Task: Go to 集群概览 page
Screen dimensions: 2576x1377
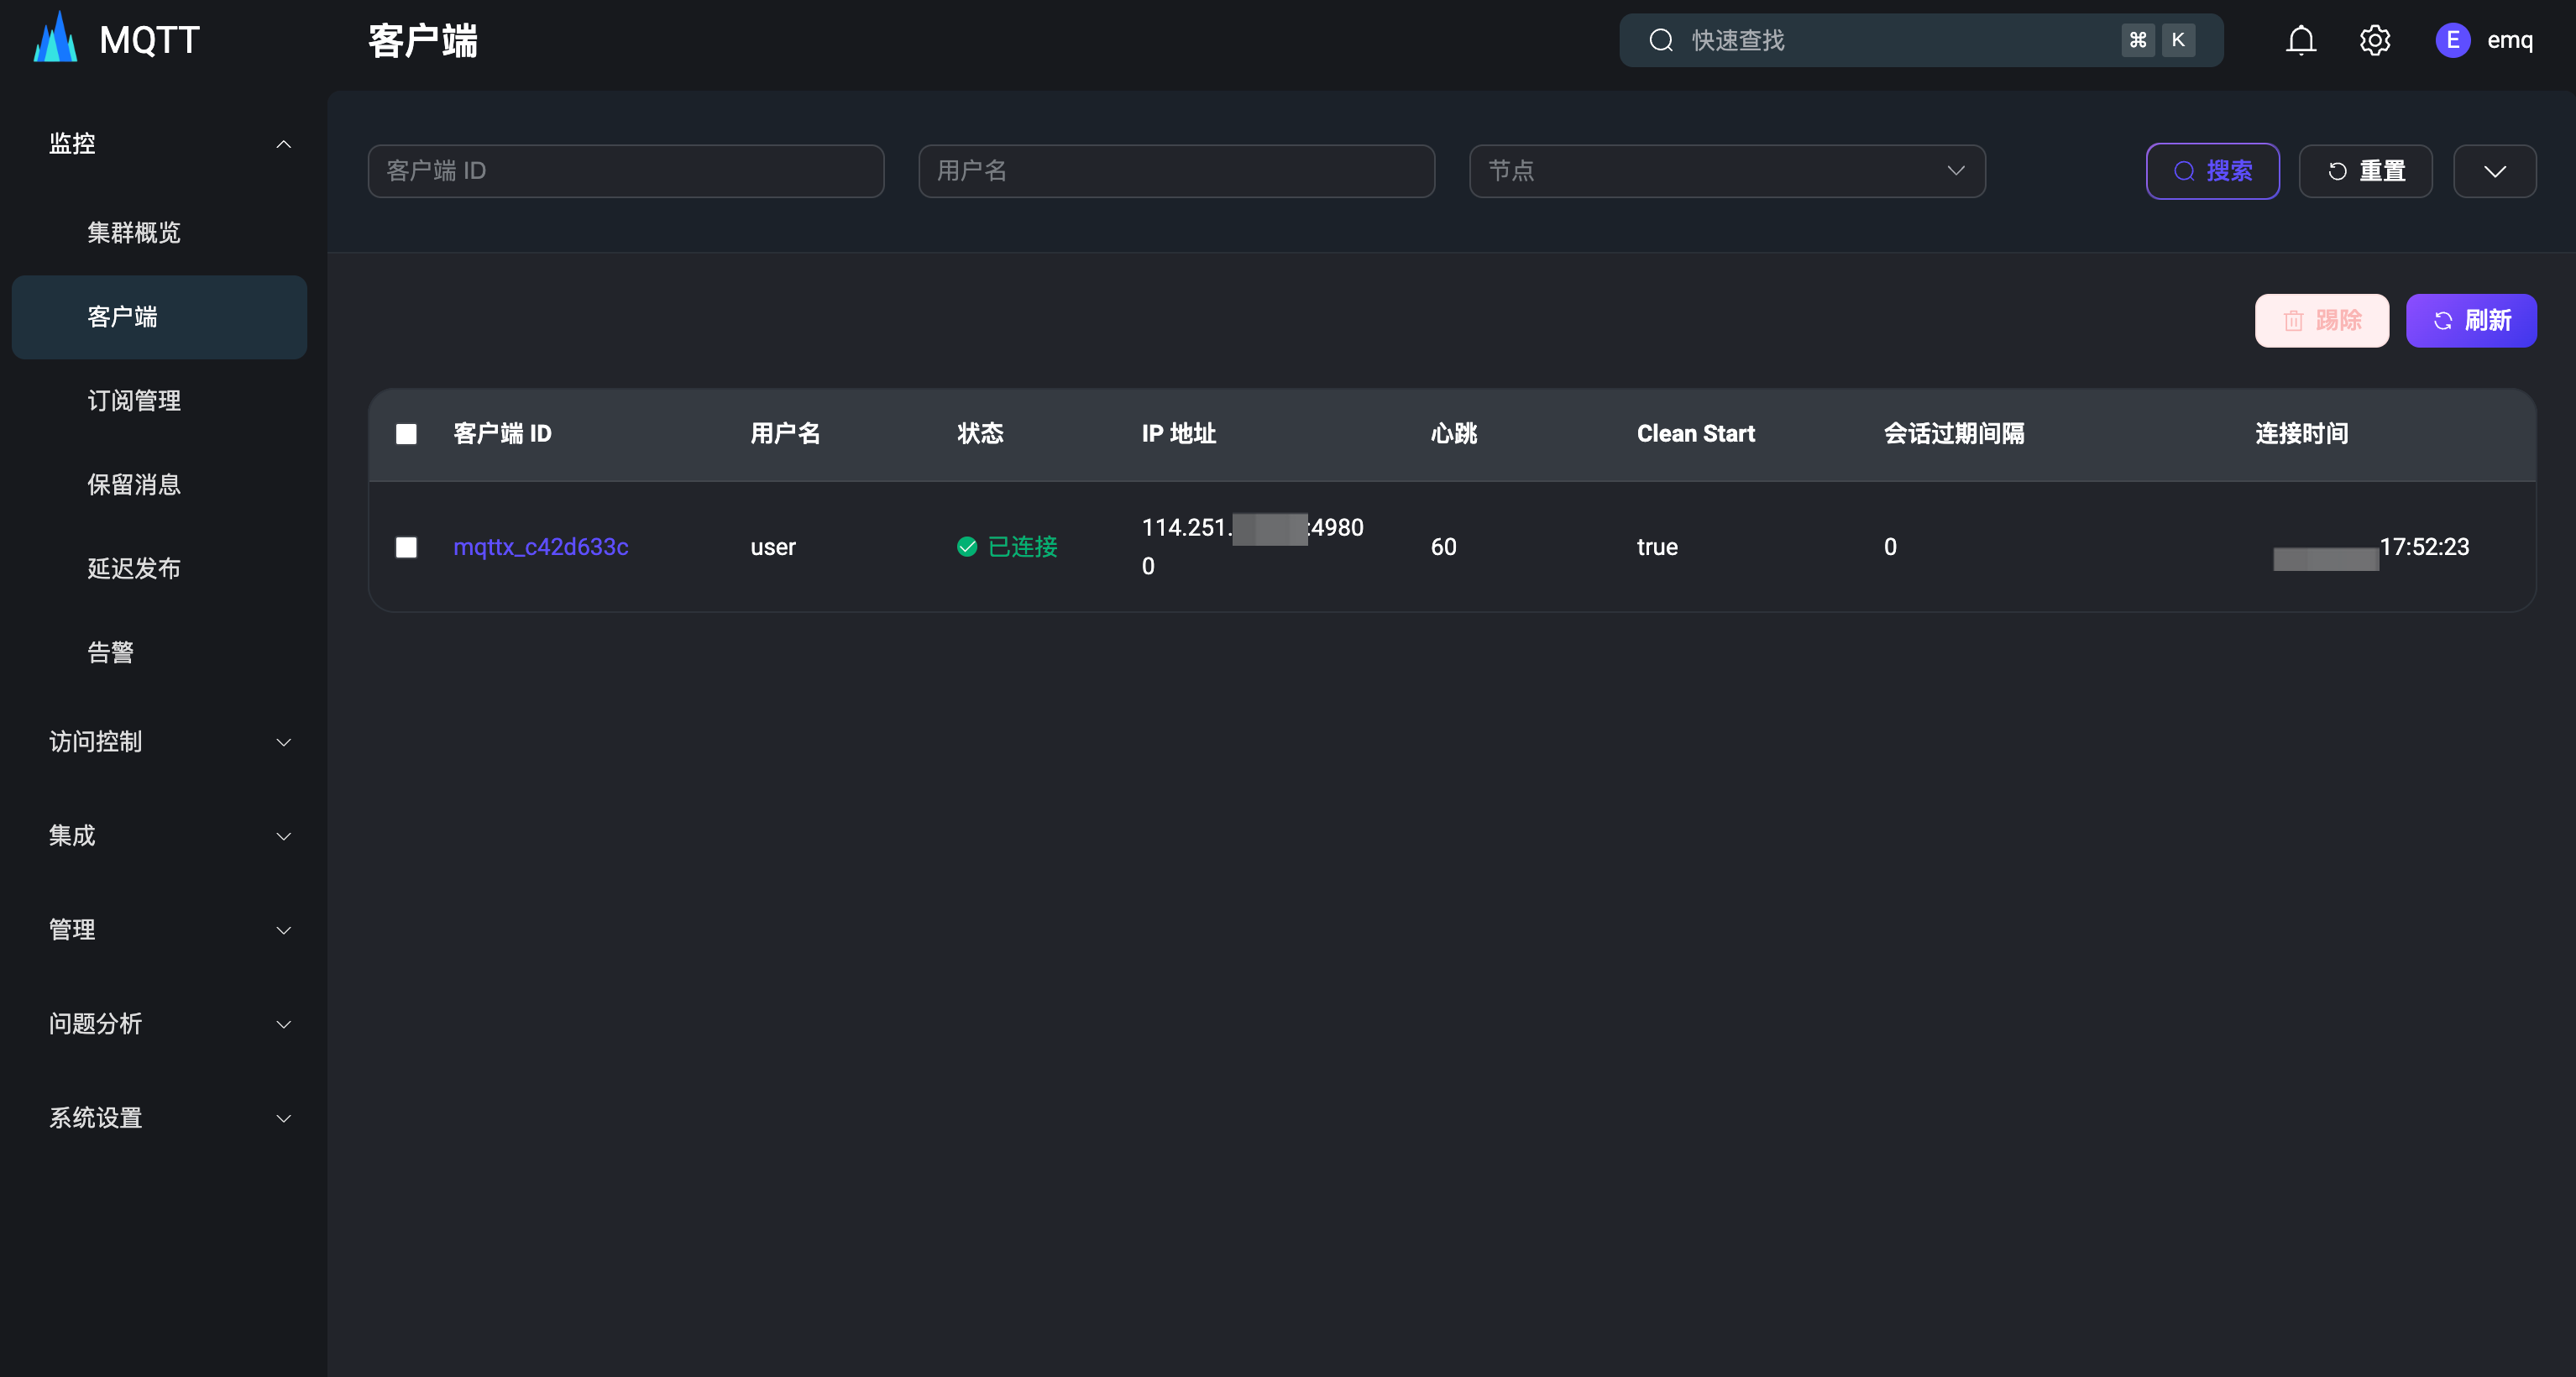Action: click(134, 232)
